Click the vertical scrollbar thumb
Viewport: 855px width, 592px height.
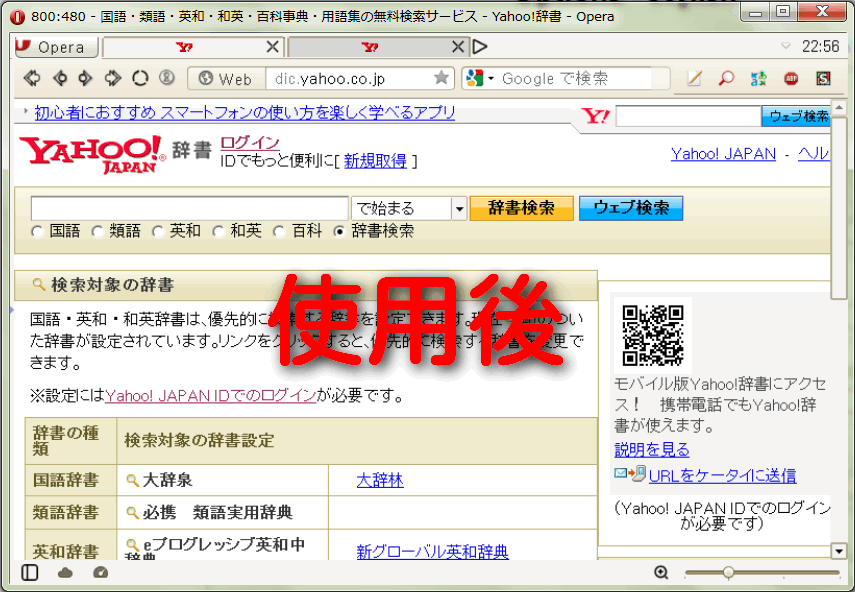click(839, 206)
